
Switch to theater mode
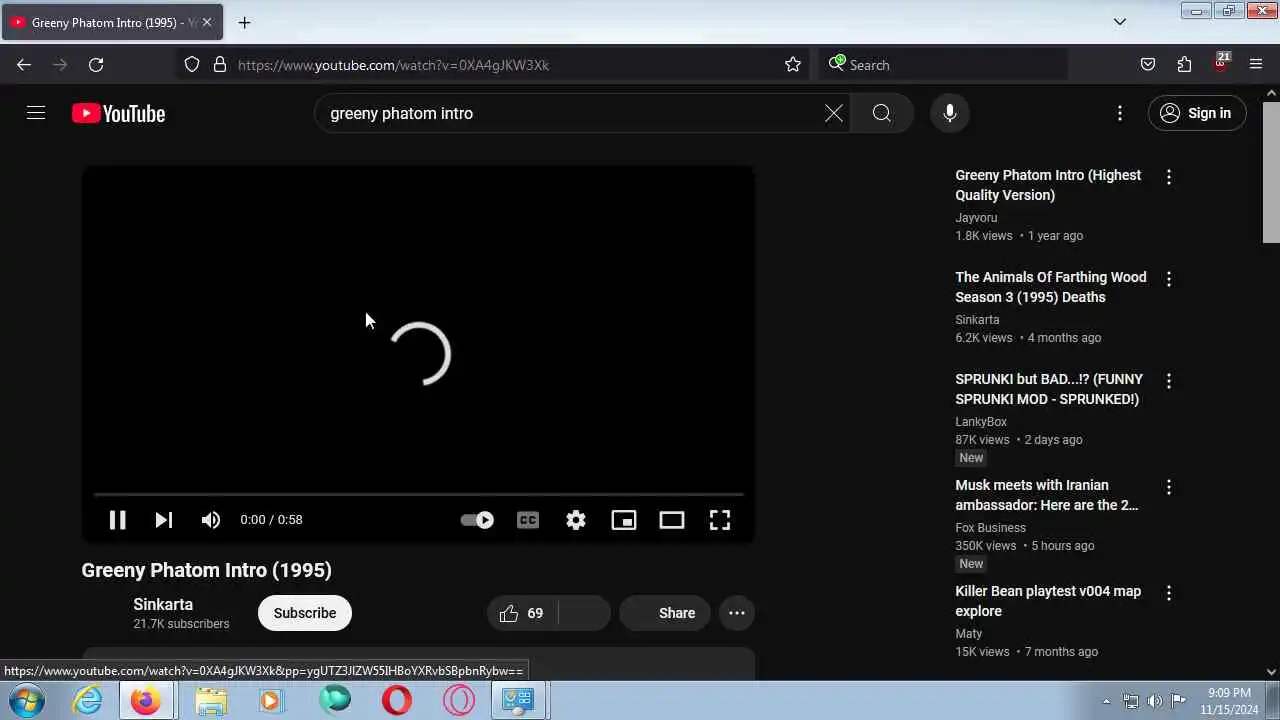[672, 520]
